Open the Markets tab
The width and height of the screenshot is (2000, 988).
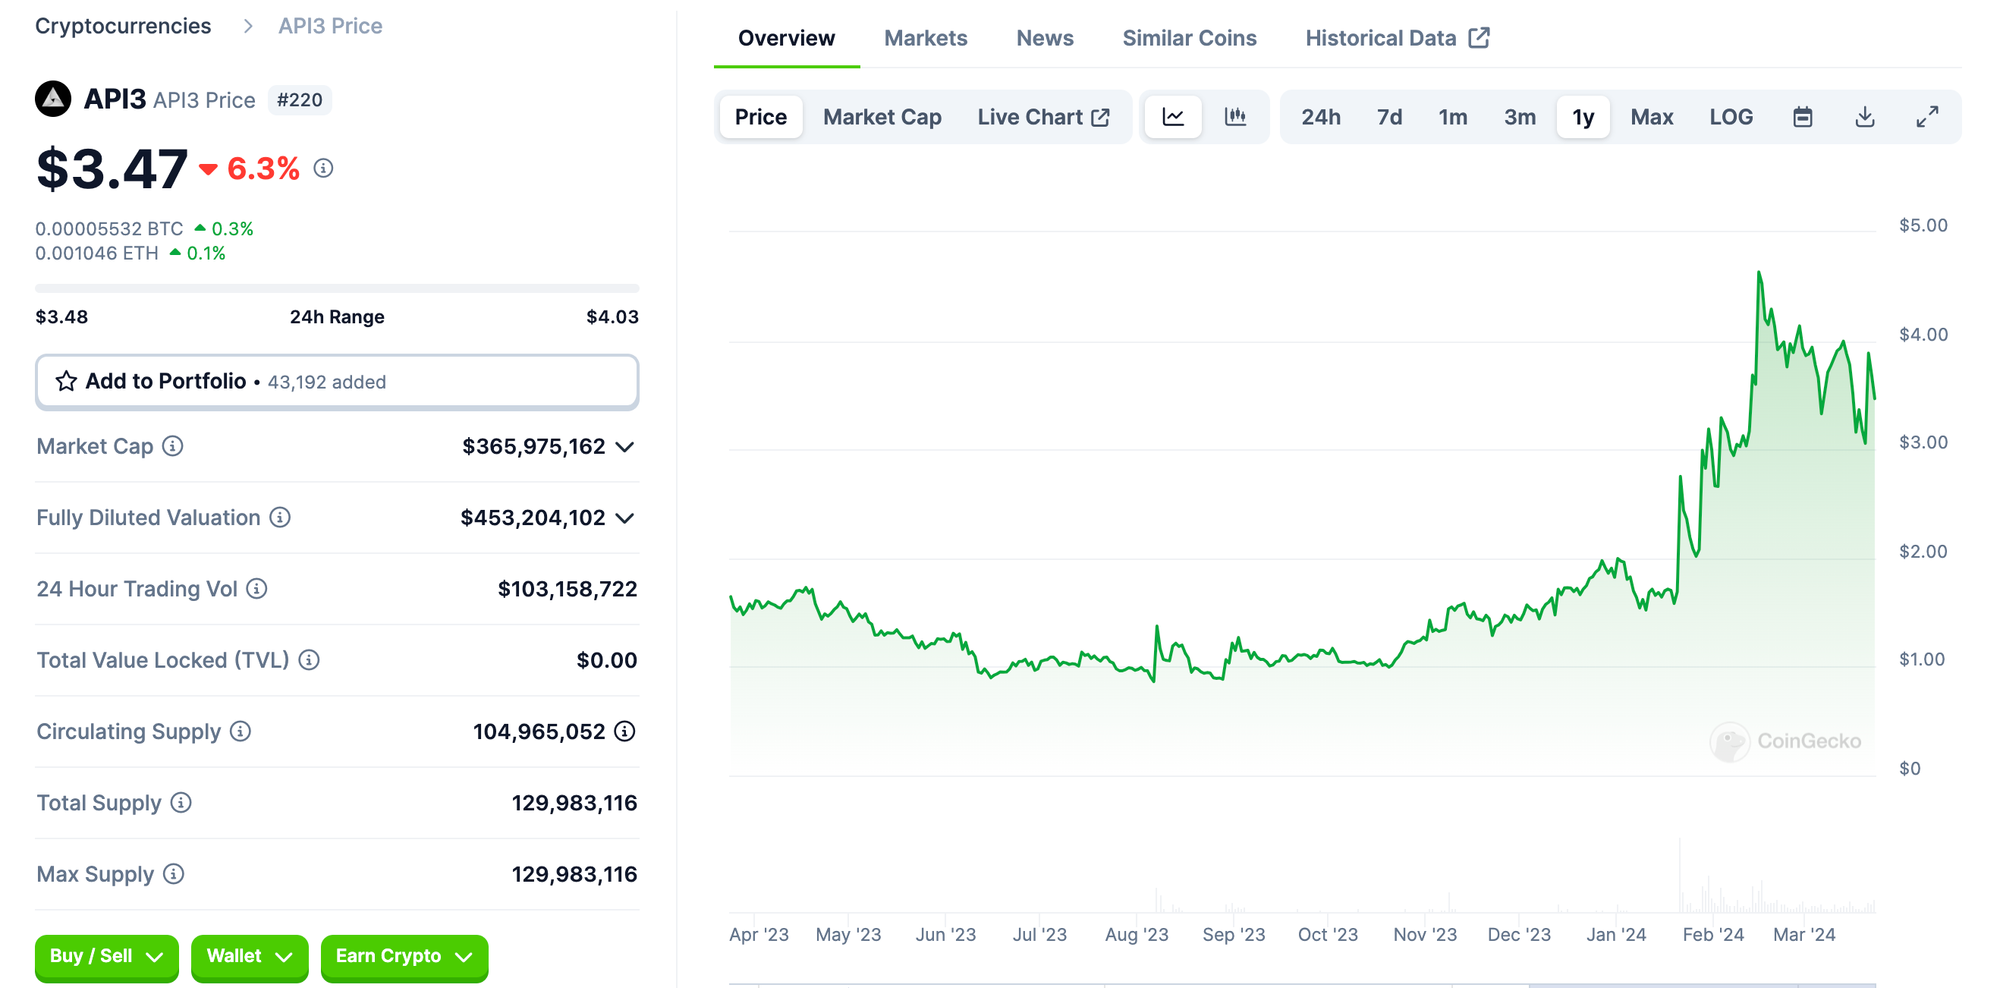point(925,38)
